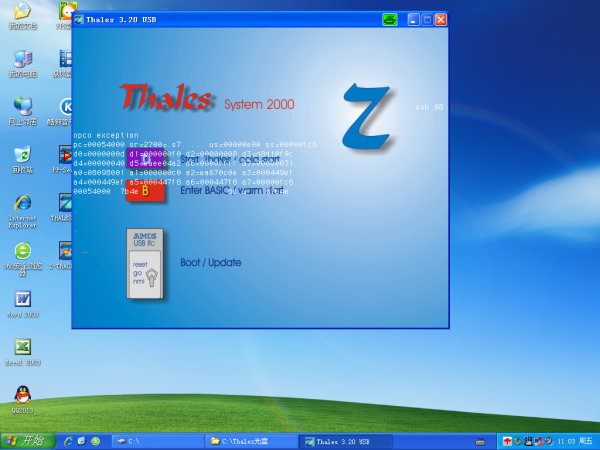Switch to the C:\ taskbar window
This screenshot has width=600, height=450.
(x=158, y=442)
